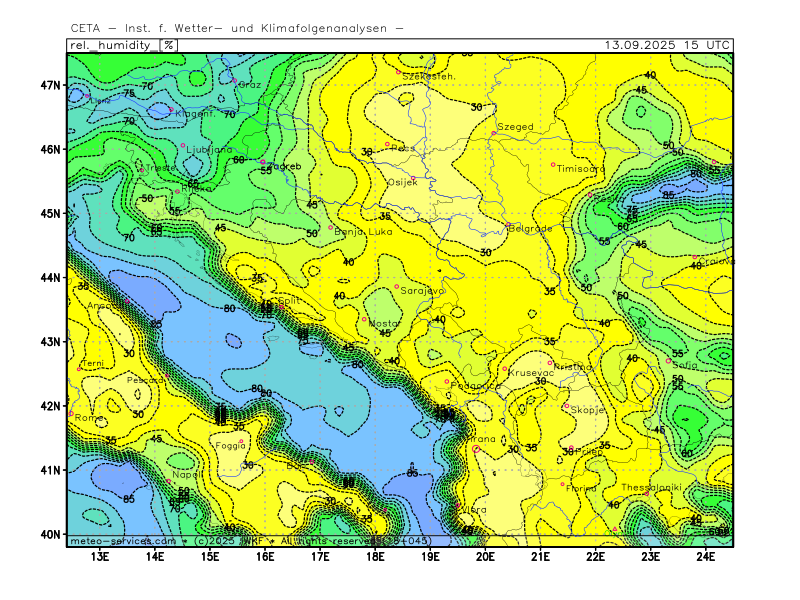Select the Szekesfeh. city label

coord(429,77)
